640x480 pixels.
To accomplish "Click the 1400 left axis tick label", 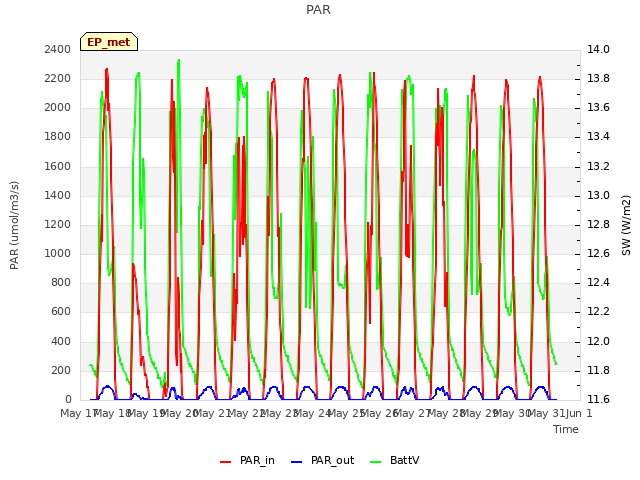I will [x=58, y=195].
